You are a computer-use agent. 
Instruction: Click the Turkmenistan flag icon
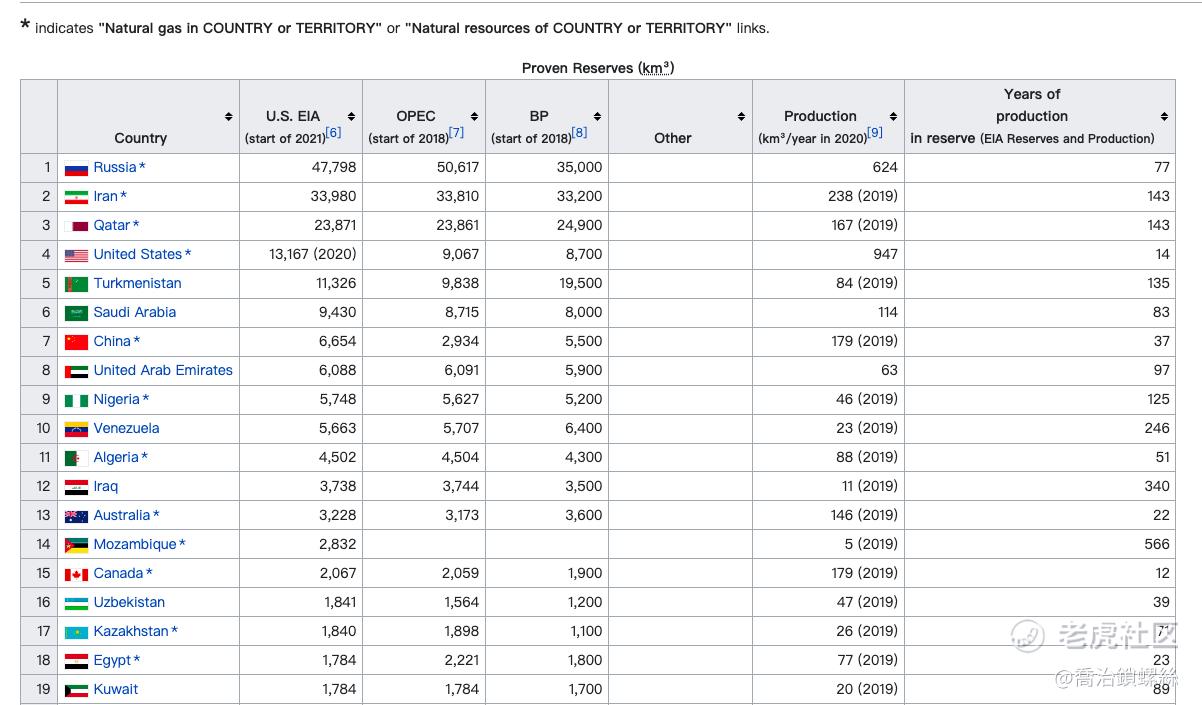point(76,284)
